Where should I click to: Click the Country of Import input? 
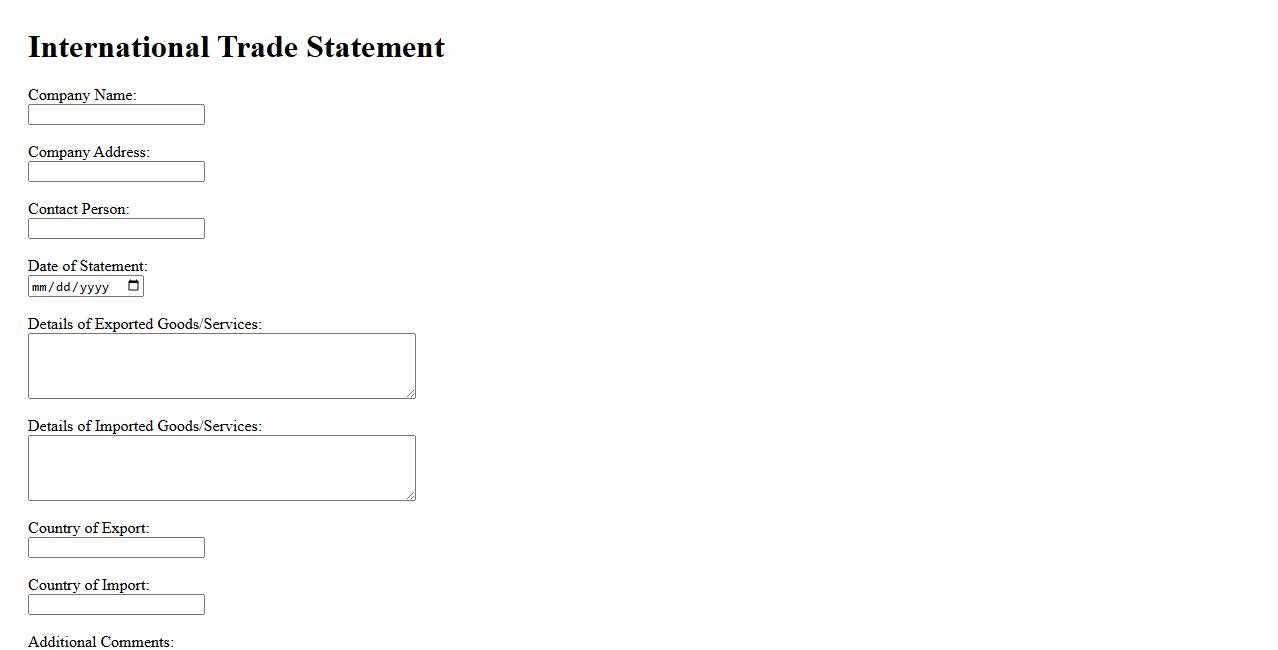click(116, 605)
